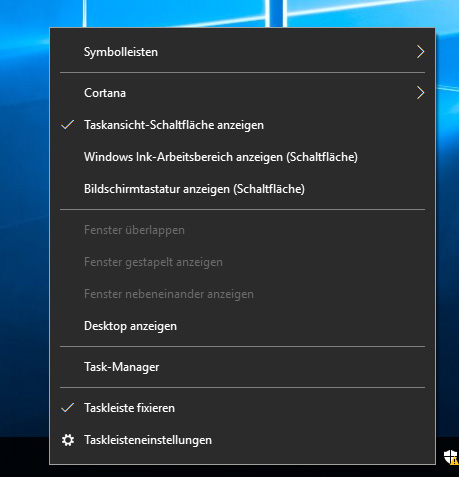Toggle Taskansicht-Schaltfläche anzeigen

[242, 125]
